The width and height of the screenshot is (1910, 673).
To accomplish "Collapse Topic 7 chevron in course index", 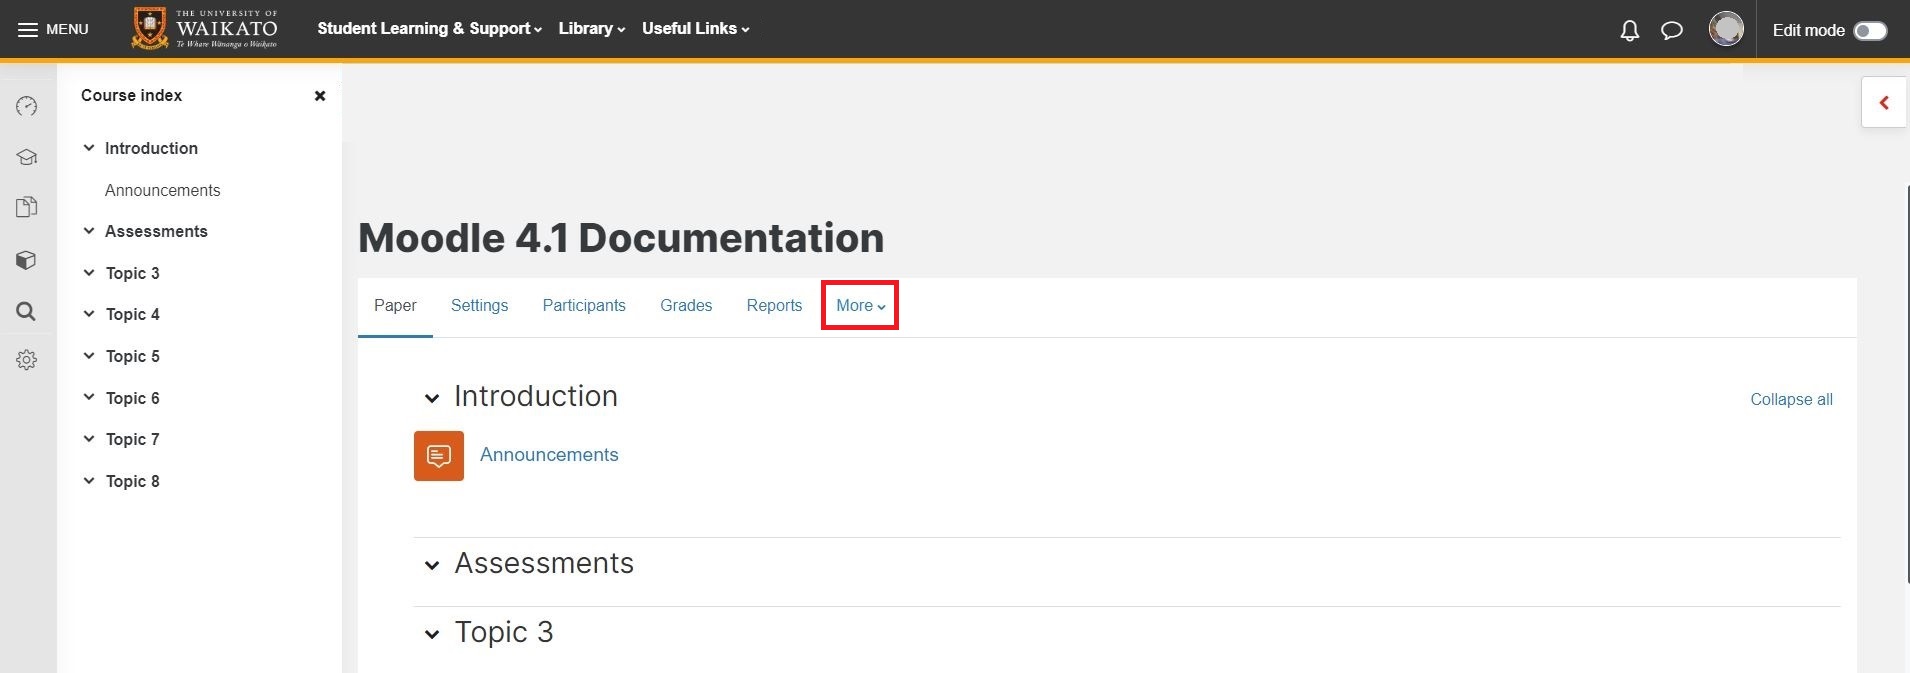I will click(x=89, y=439).
